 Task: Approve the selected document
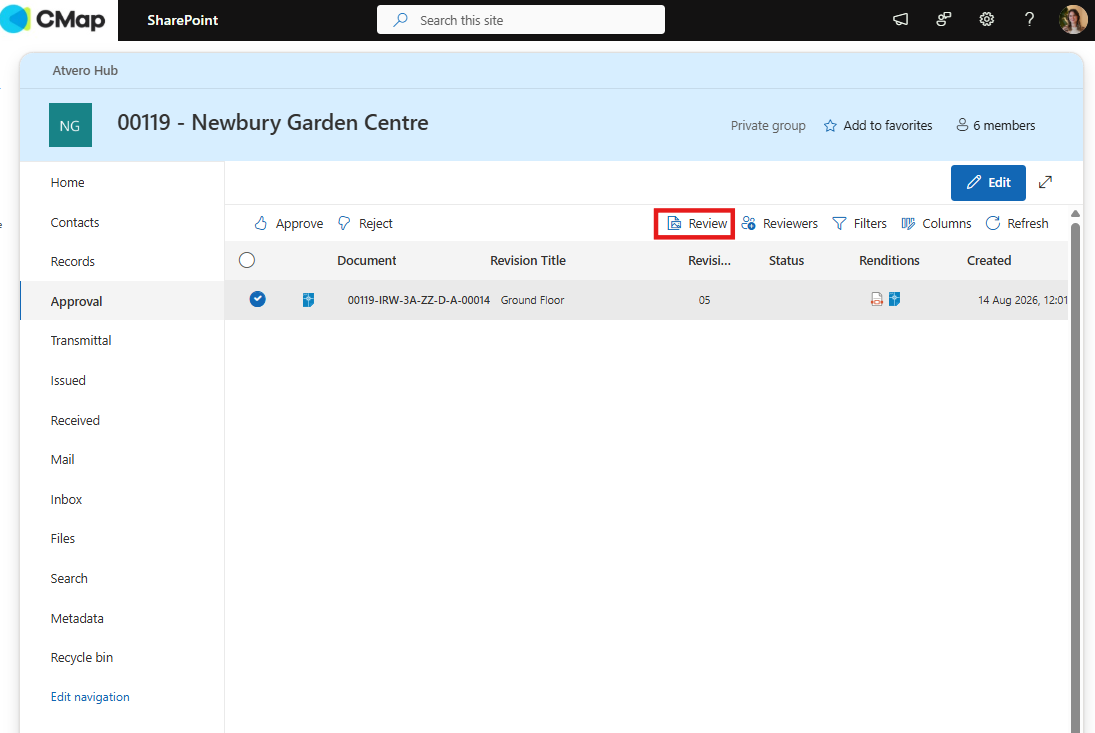coord(288,223)
